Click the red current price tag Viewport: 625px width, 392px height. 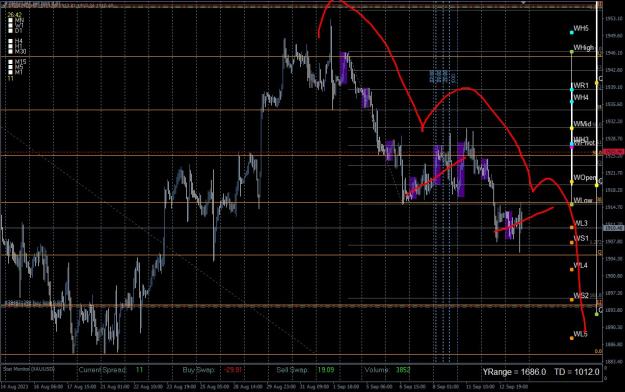pyautogui.click(x=613, y=152)
